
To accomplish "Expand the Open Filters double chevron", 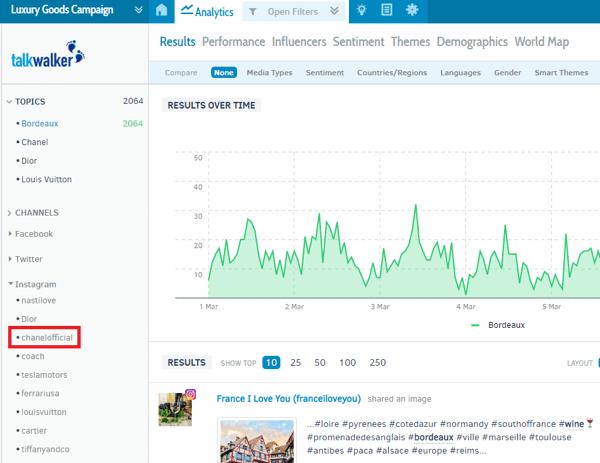I will click(334, 11).
